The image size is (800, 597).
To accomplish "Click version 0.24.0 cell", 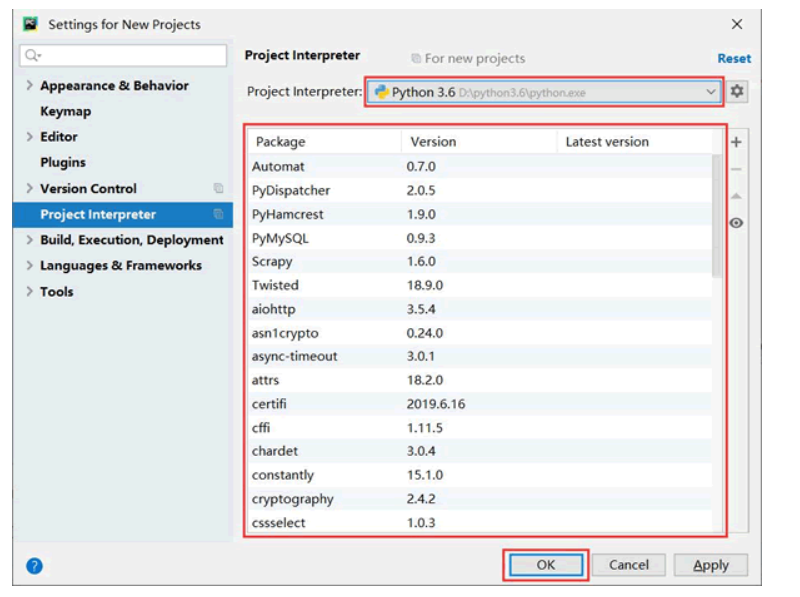I will [424, 333].
